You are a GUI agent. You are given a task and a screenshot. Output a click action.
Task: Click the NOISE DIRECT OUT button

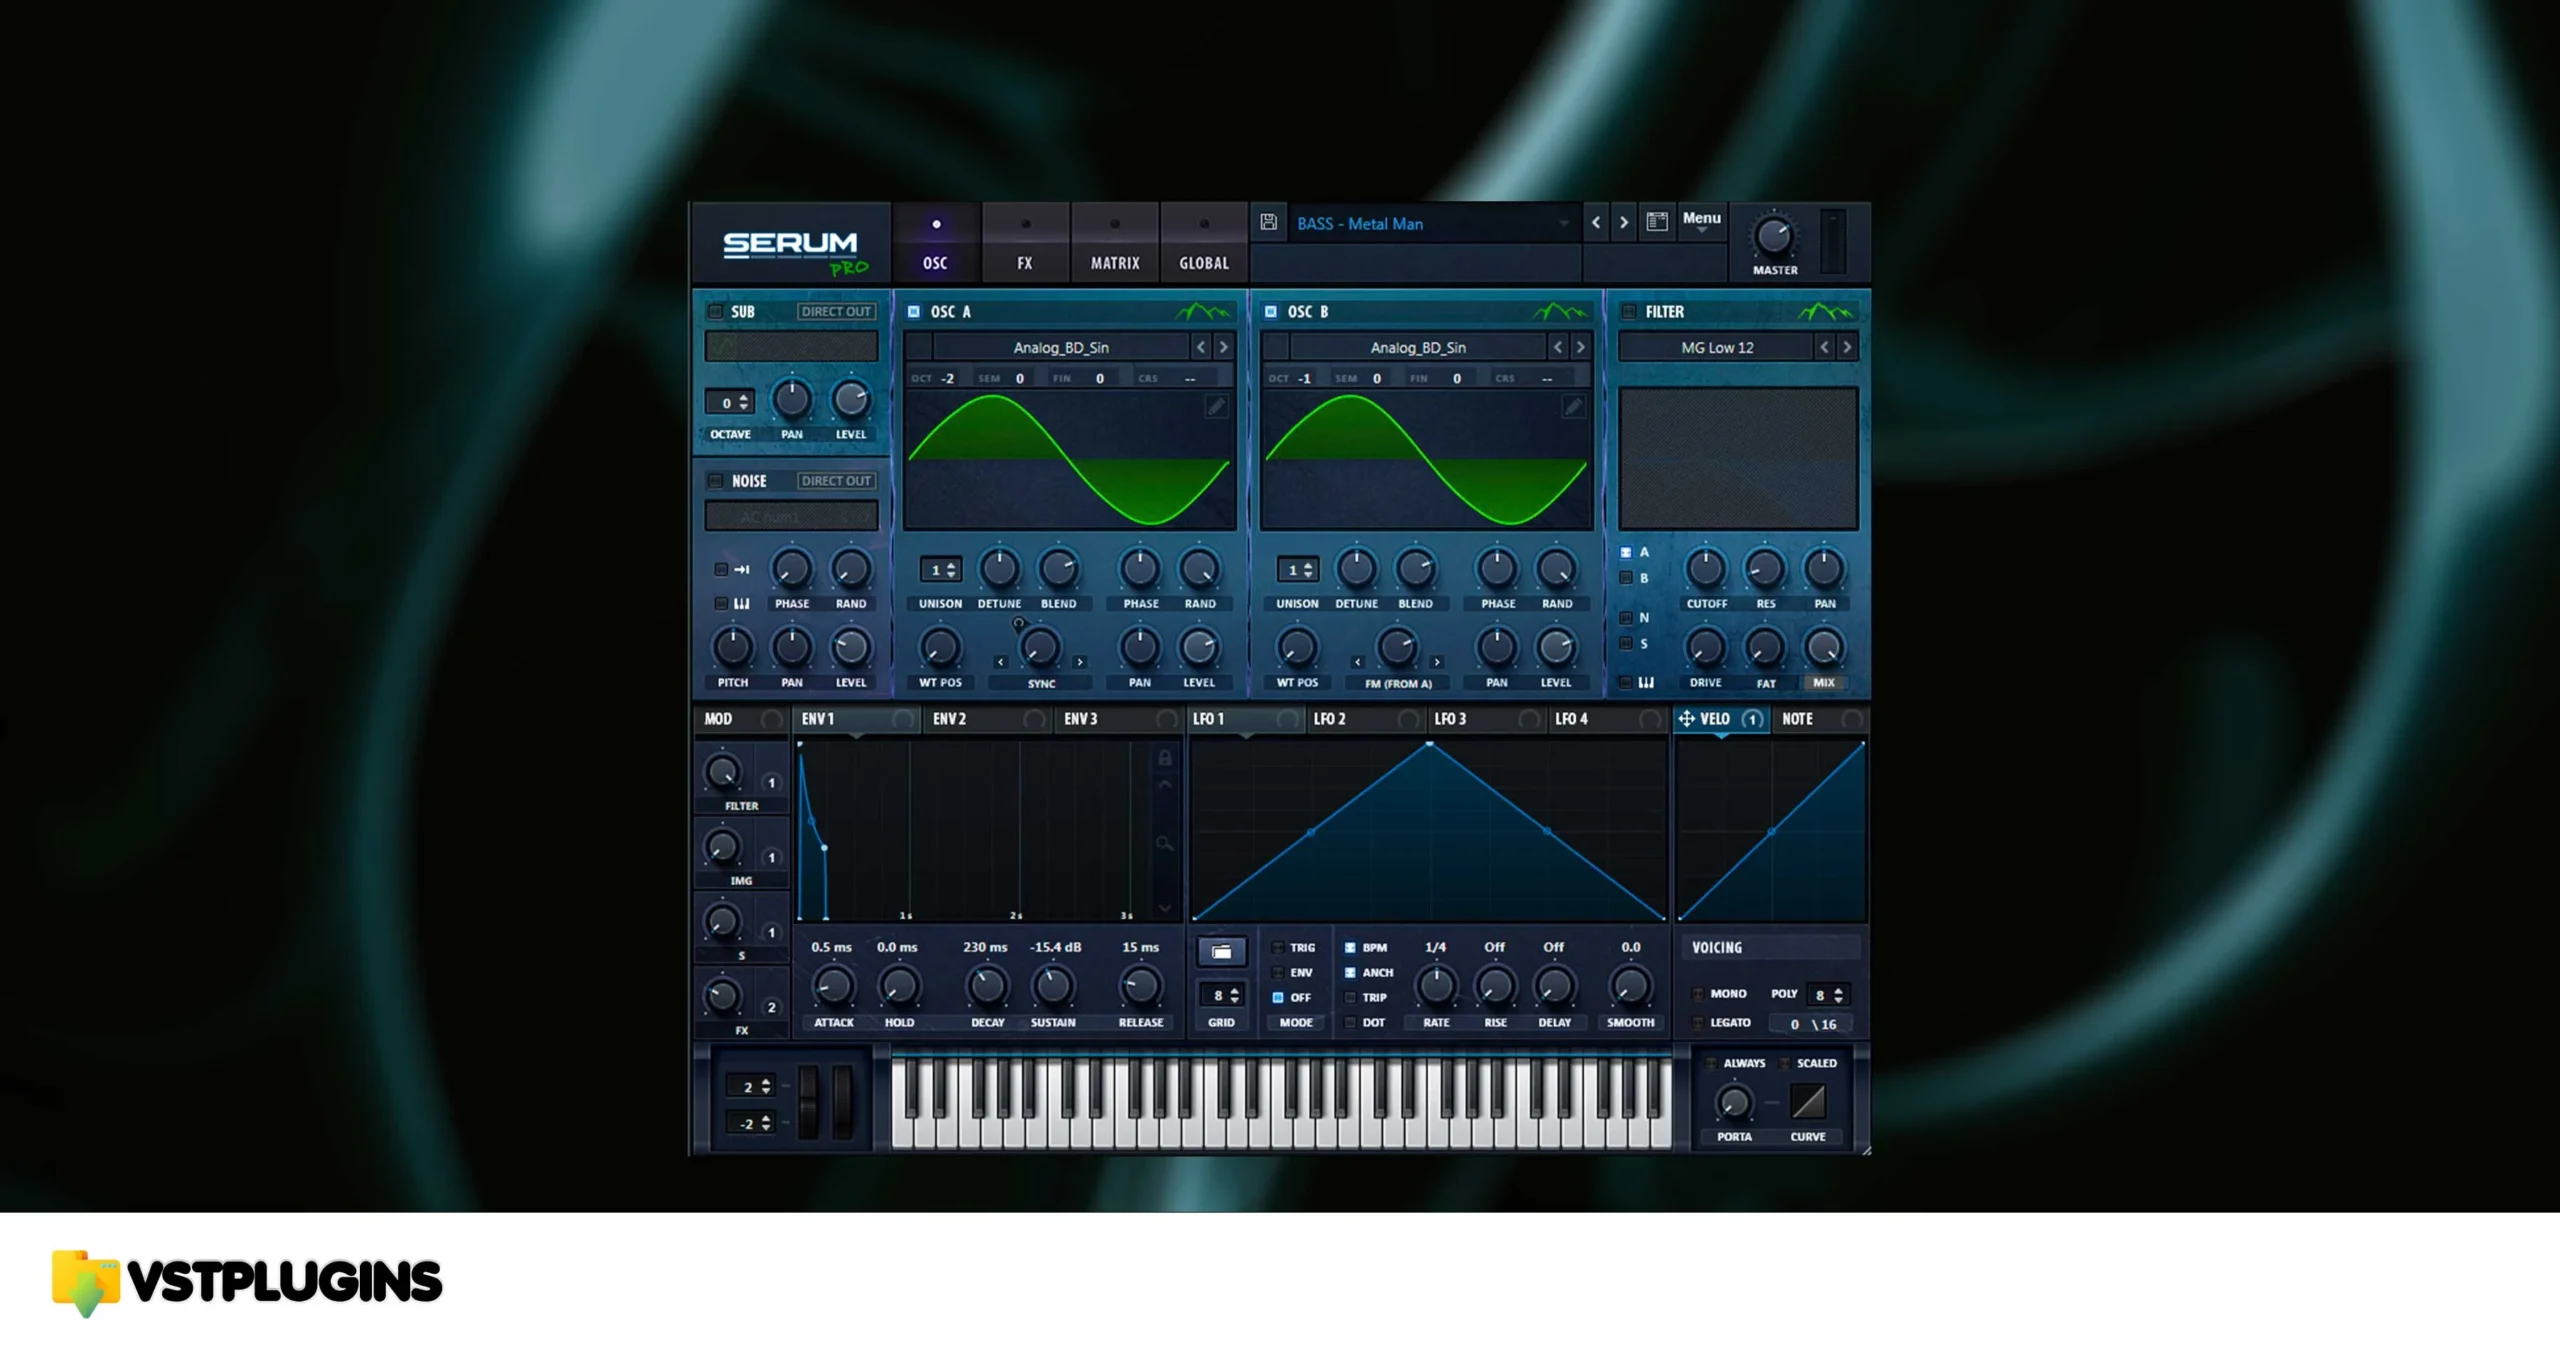tap(836, 481)
